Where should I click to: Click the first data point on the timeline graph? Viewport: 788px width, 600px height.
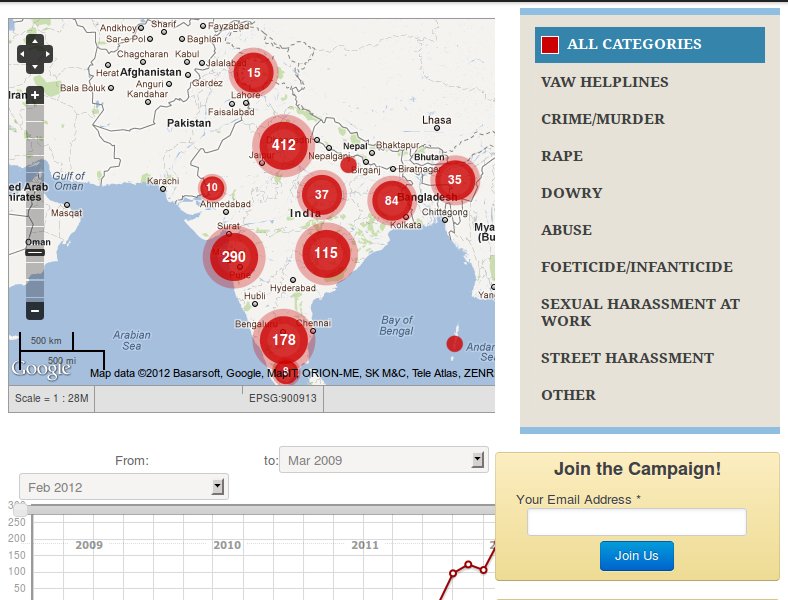[452, 573]
